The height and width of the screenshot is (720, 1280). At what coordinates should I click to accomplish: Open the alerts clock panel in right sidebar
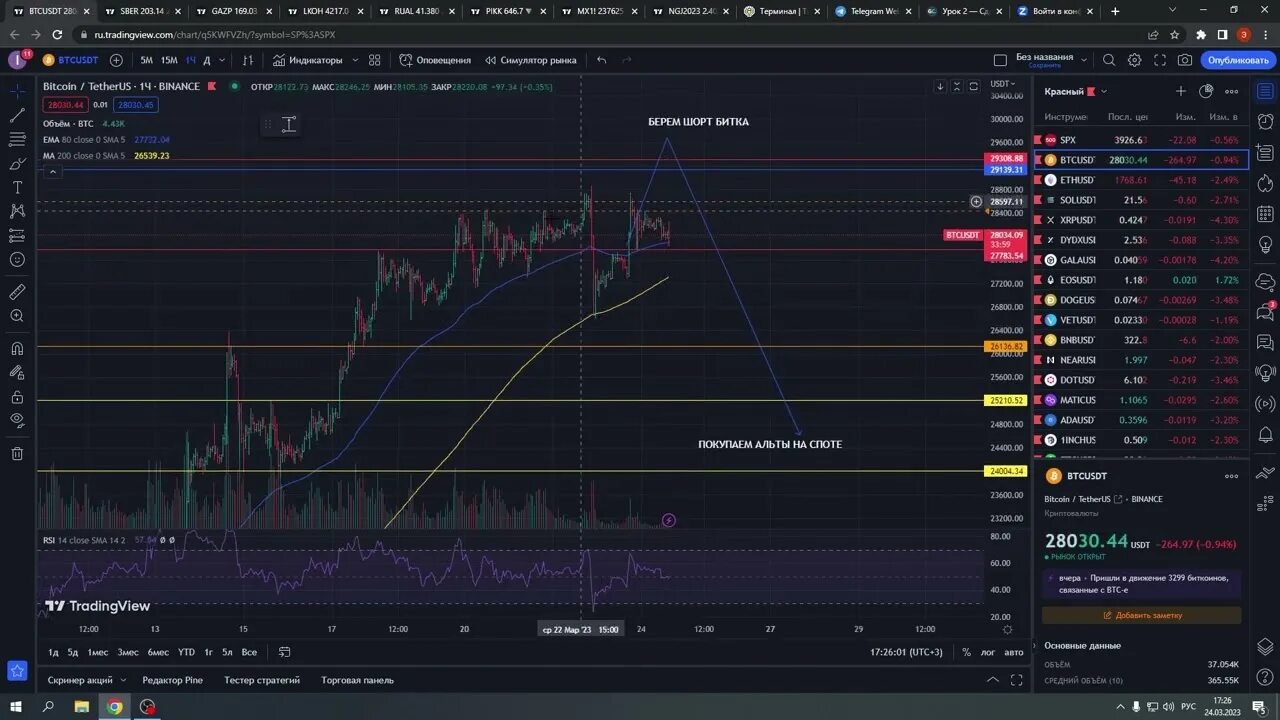click(x=1264, y=123)
